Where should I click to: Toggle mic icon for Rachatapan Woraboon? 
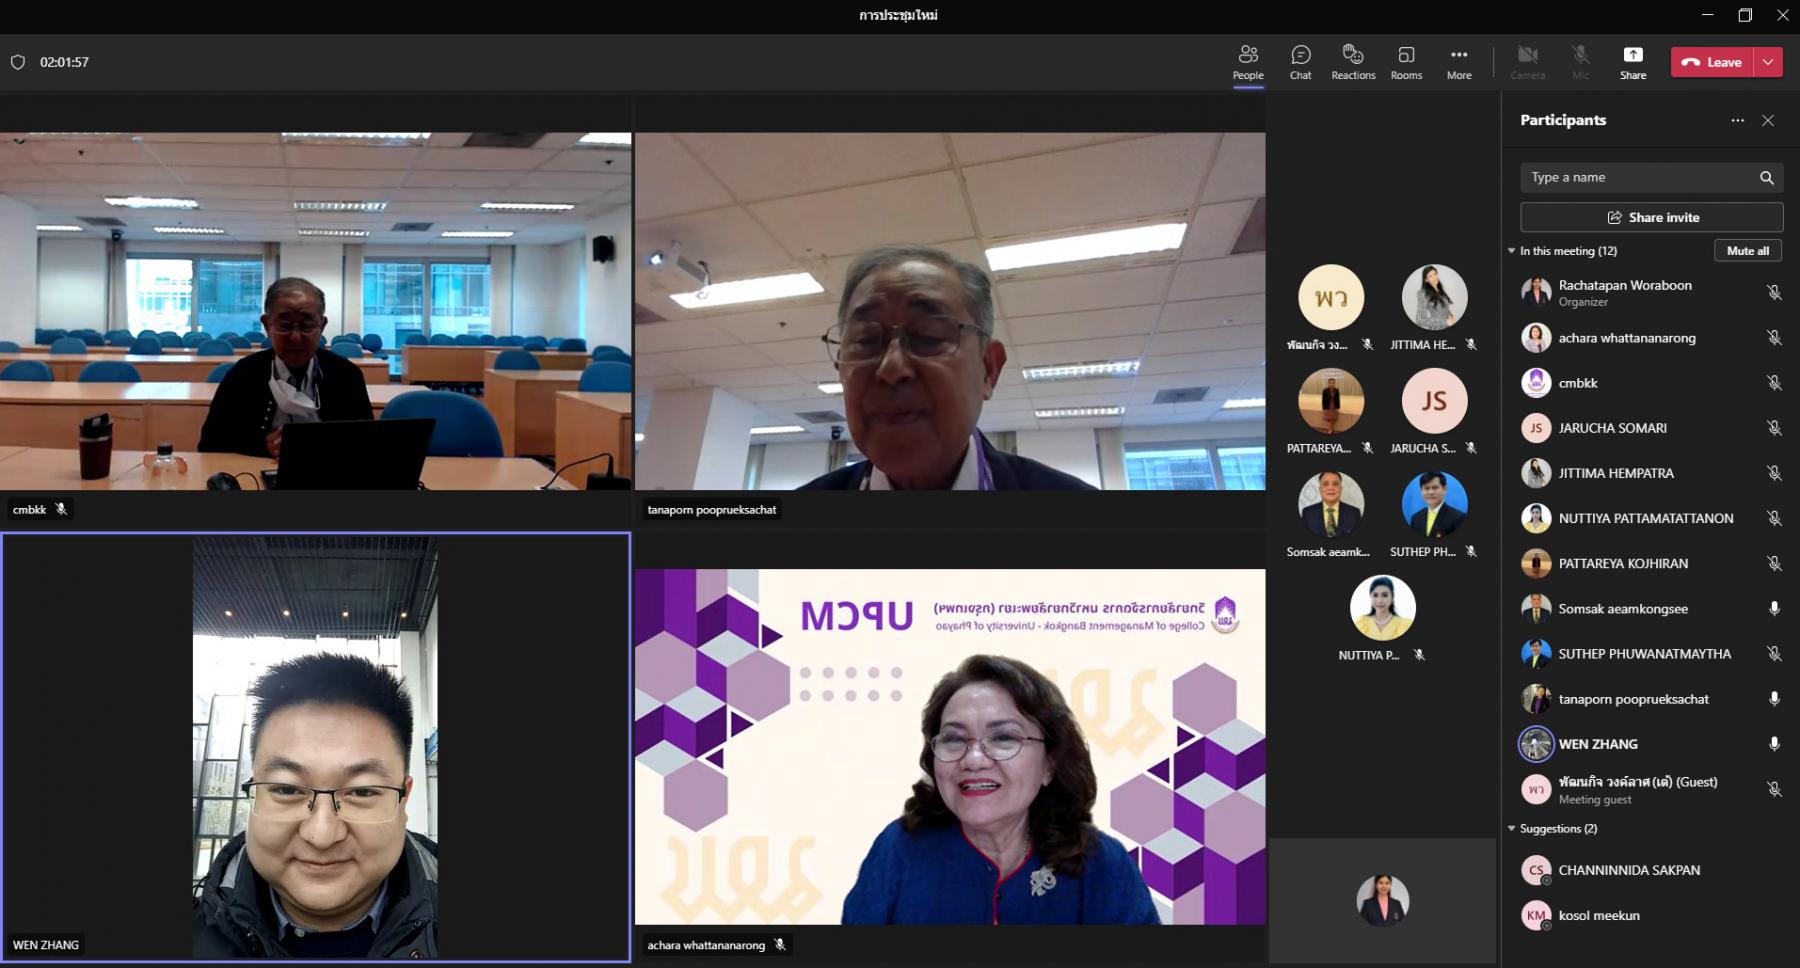(1774, 293)
